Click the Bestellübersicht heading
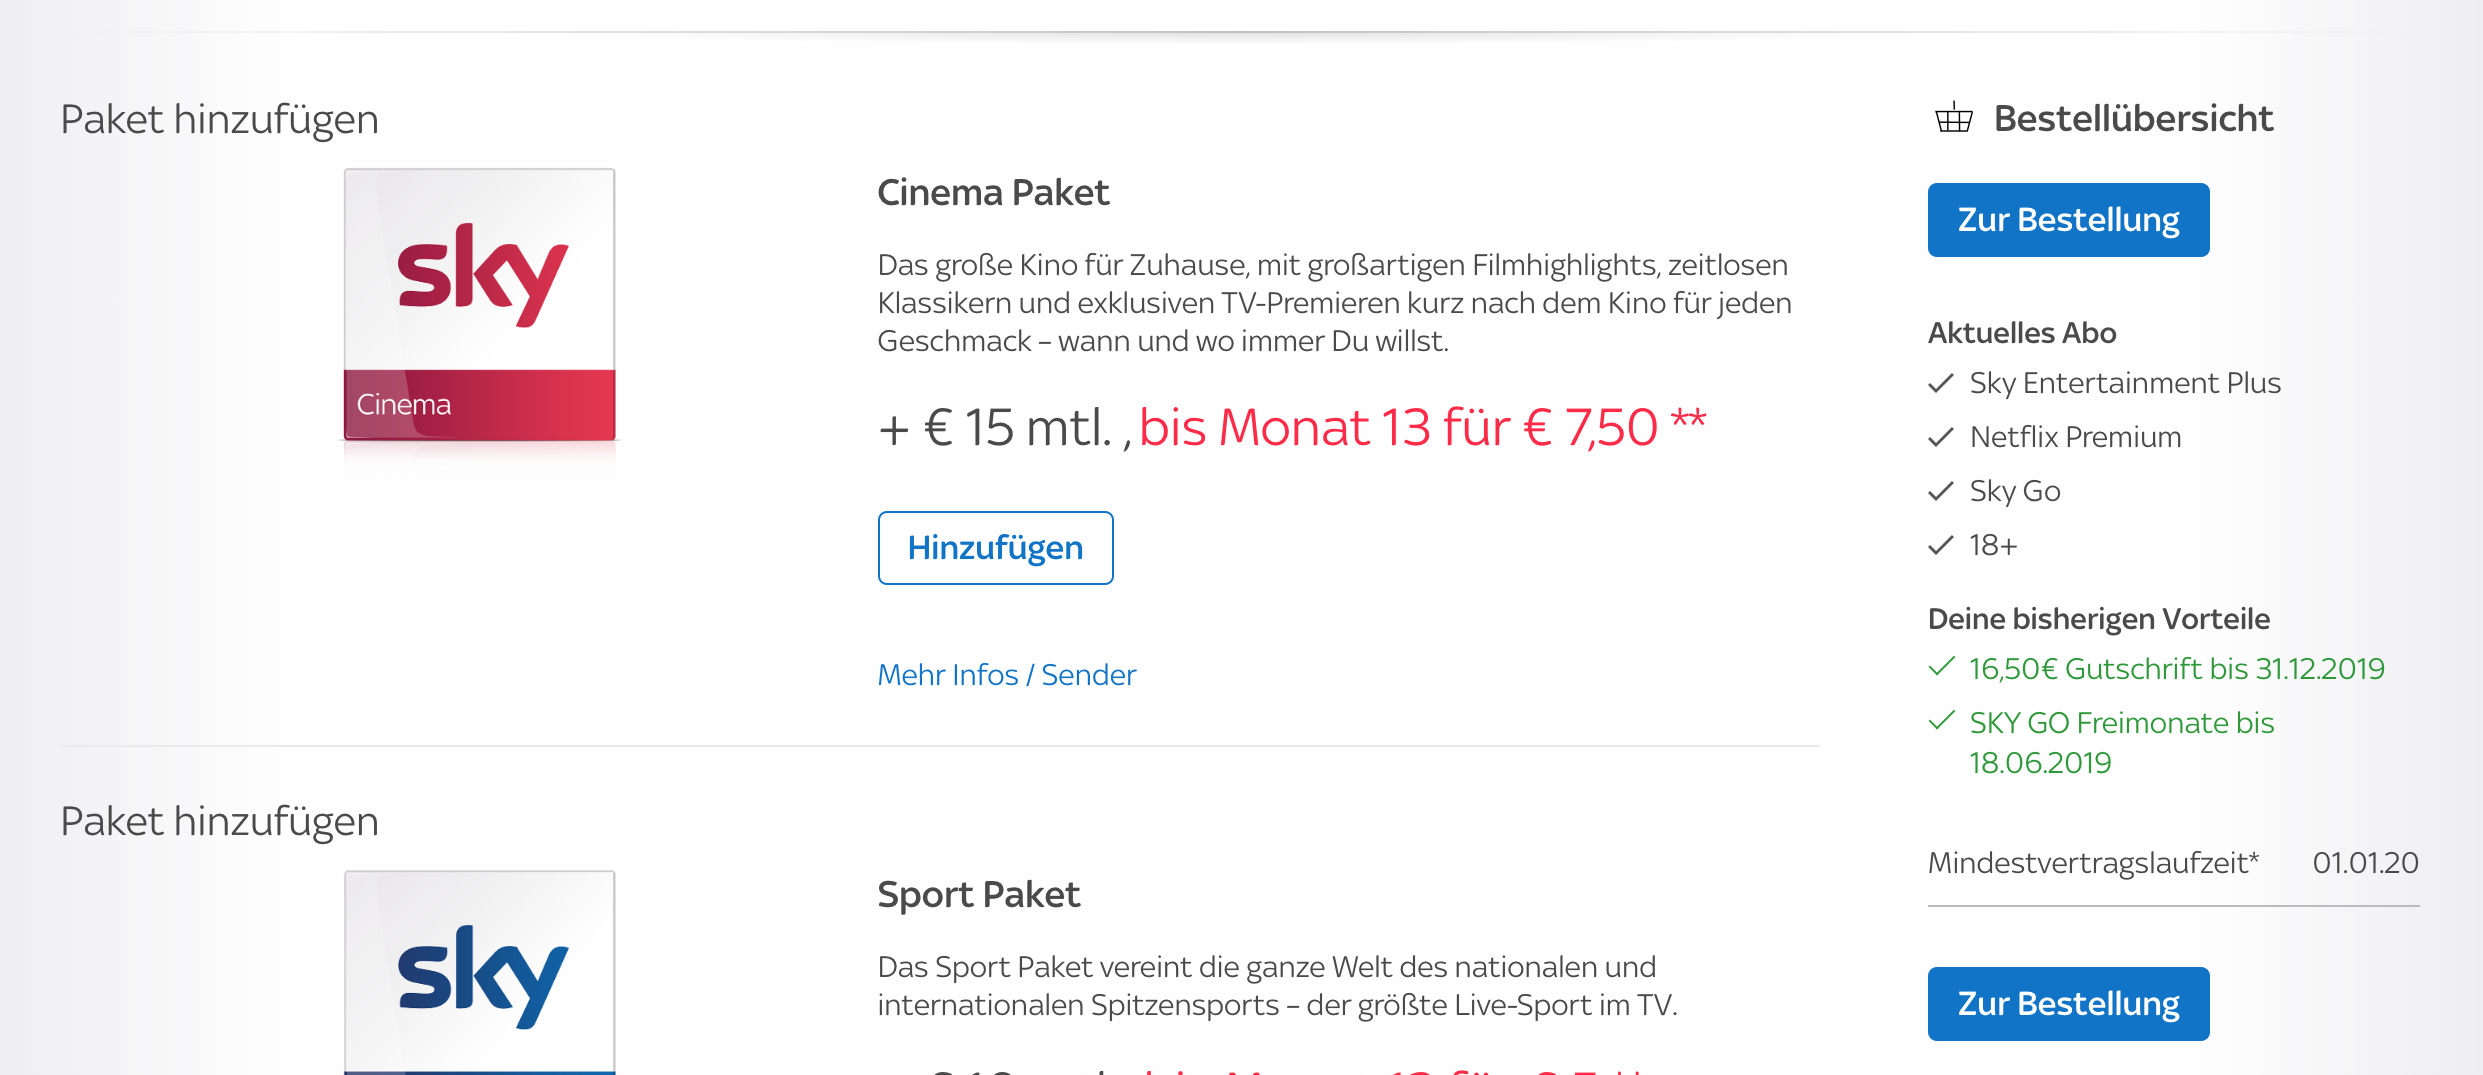The width and height of the screenshot is (2483, 1075). click(2133, 118)
